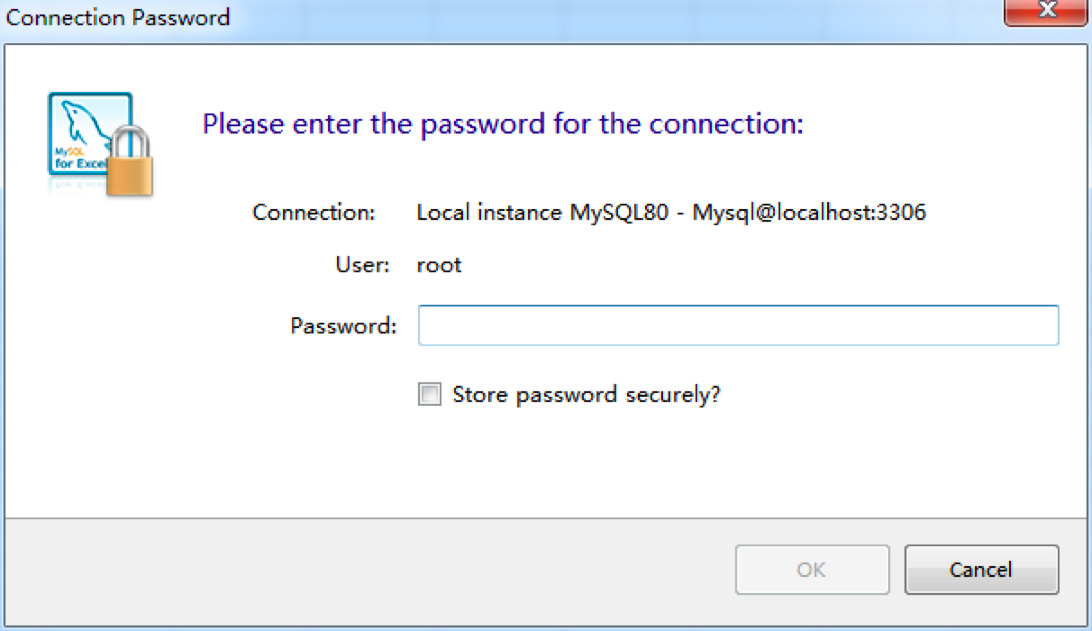
Task: Close the Connection Password dialog with X
Action: [1046, 12]
